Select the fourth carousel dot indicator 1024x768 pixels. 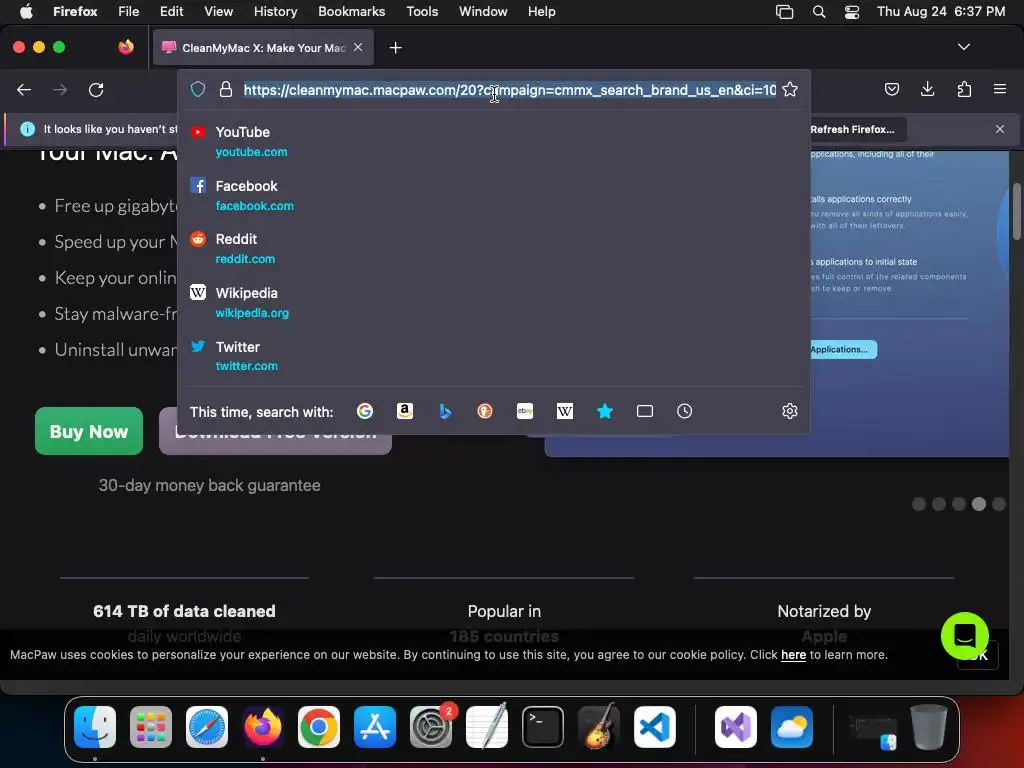click(978, 504)
